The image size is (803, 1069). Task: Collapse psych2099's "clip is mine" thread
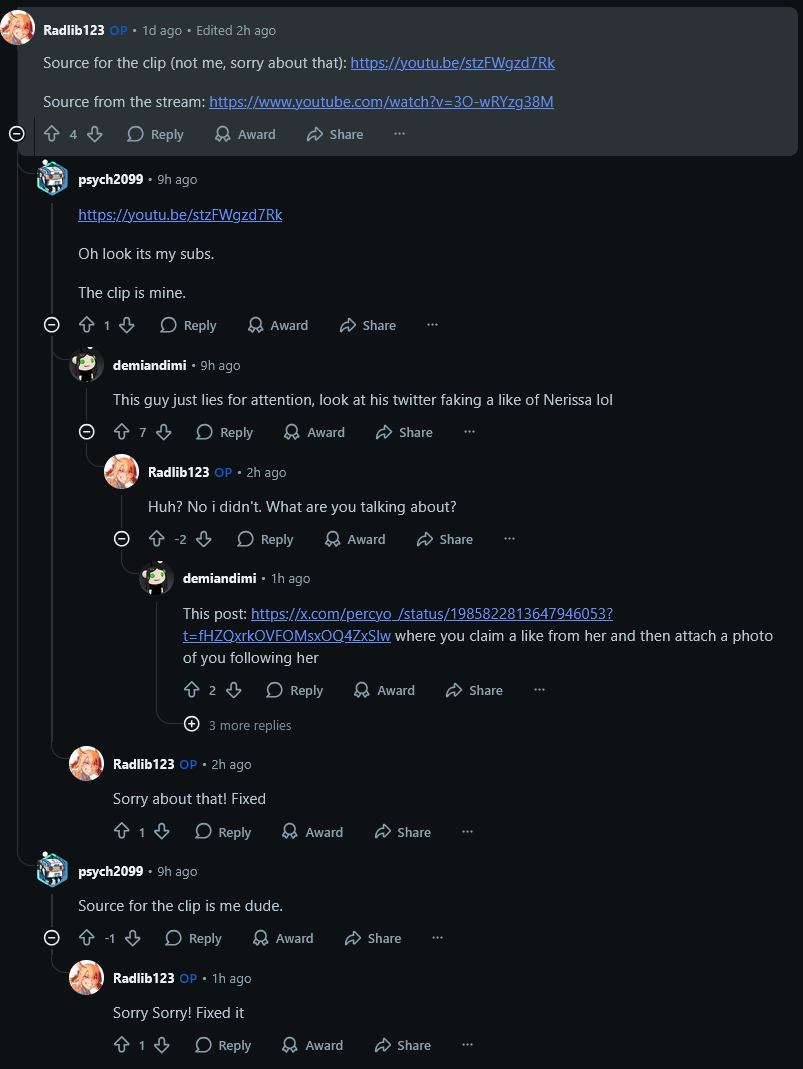click(x=52, y=325)
